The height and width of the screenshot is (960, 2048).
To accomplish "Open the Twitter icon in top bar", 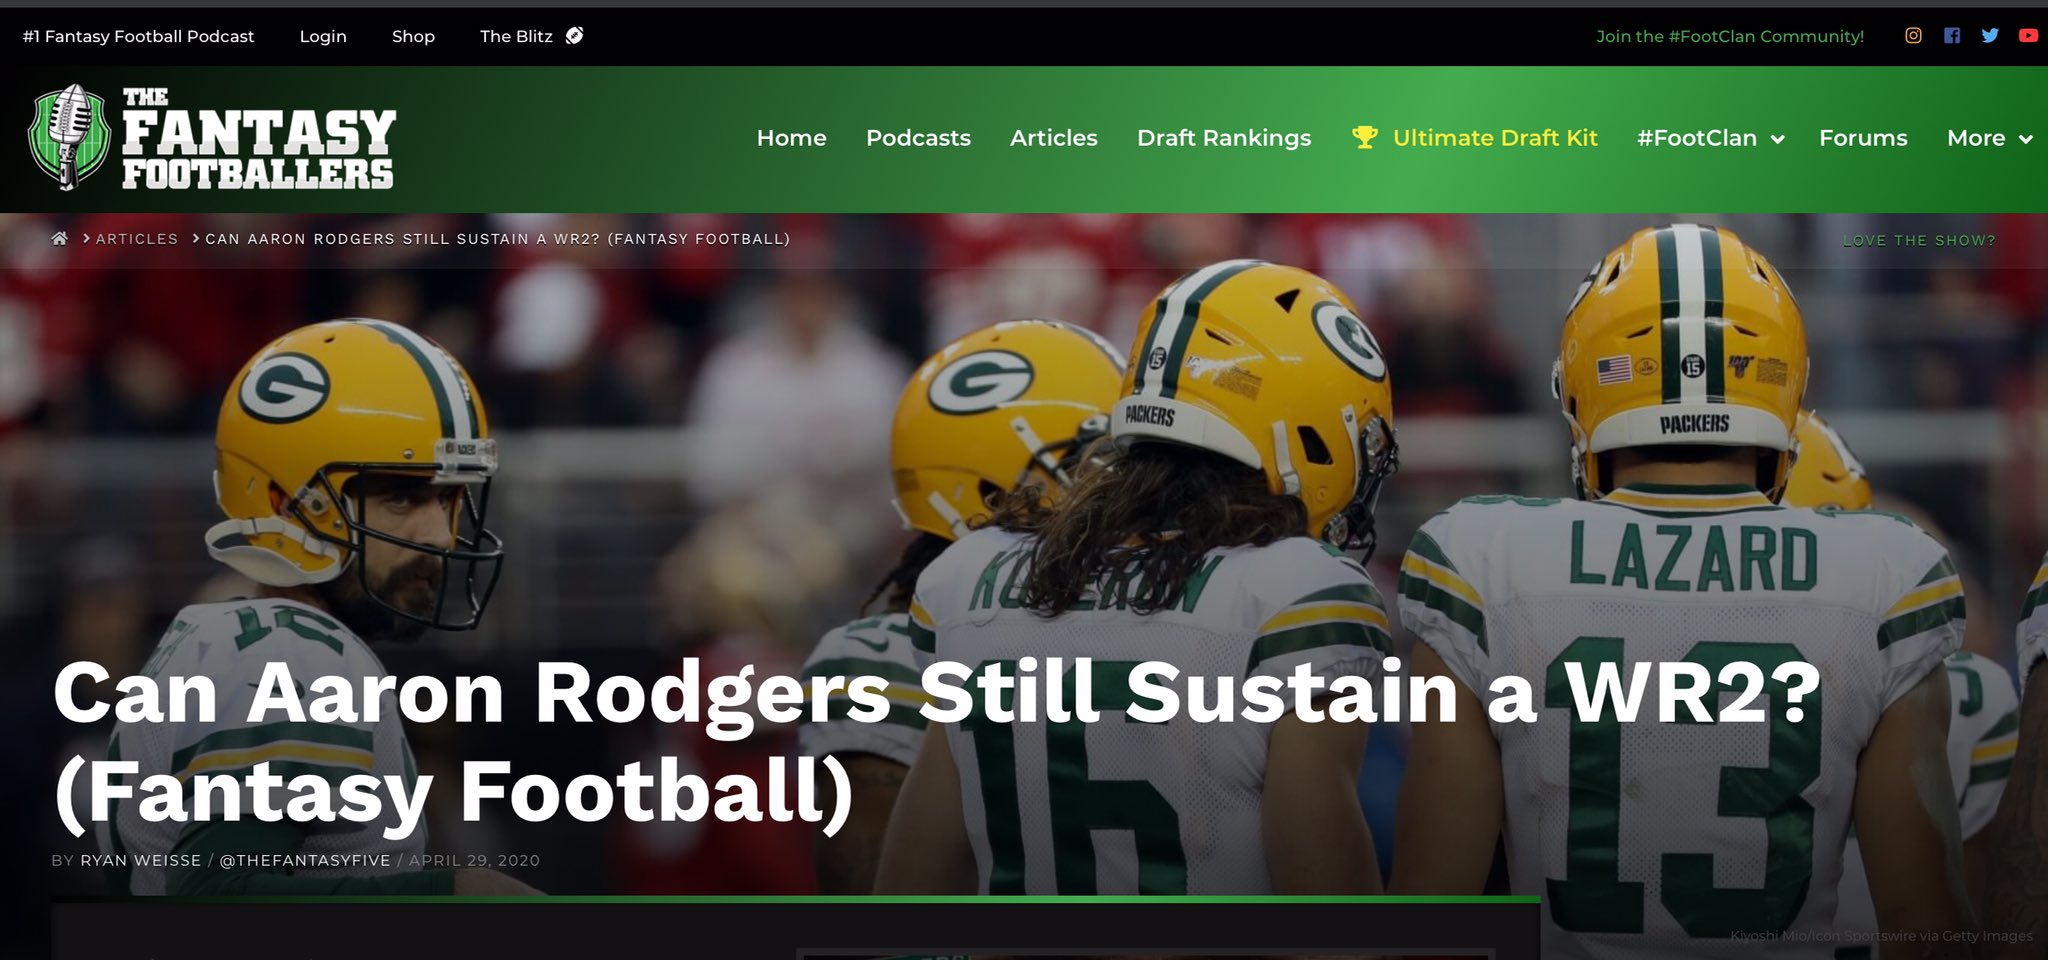I will coord(1990,36).
